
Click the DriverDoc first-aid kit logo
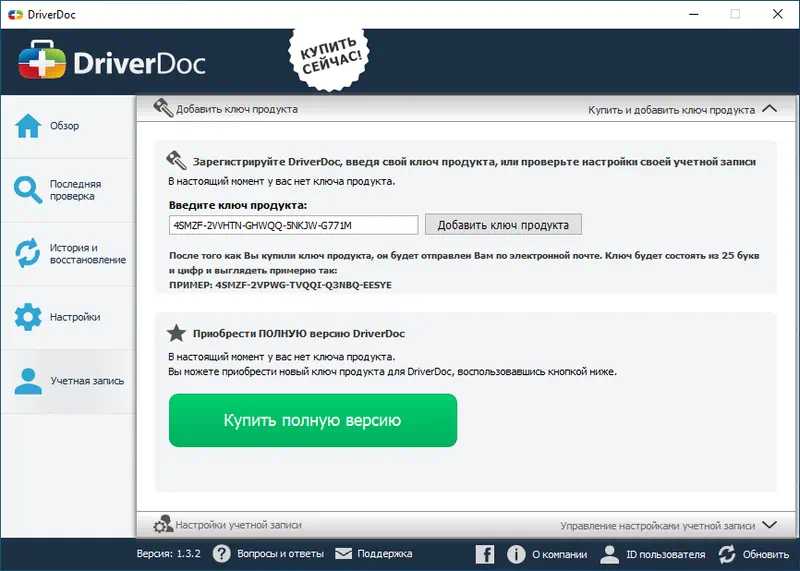pos(42,60)
